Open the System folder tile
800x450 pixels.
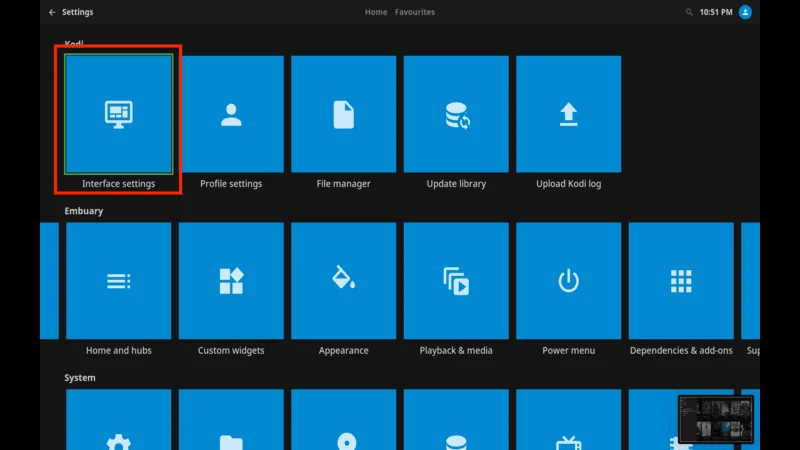[x=231, y=420]
